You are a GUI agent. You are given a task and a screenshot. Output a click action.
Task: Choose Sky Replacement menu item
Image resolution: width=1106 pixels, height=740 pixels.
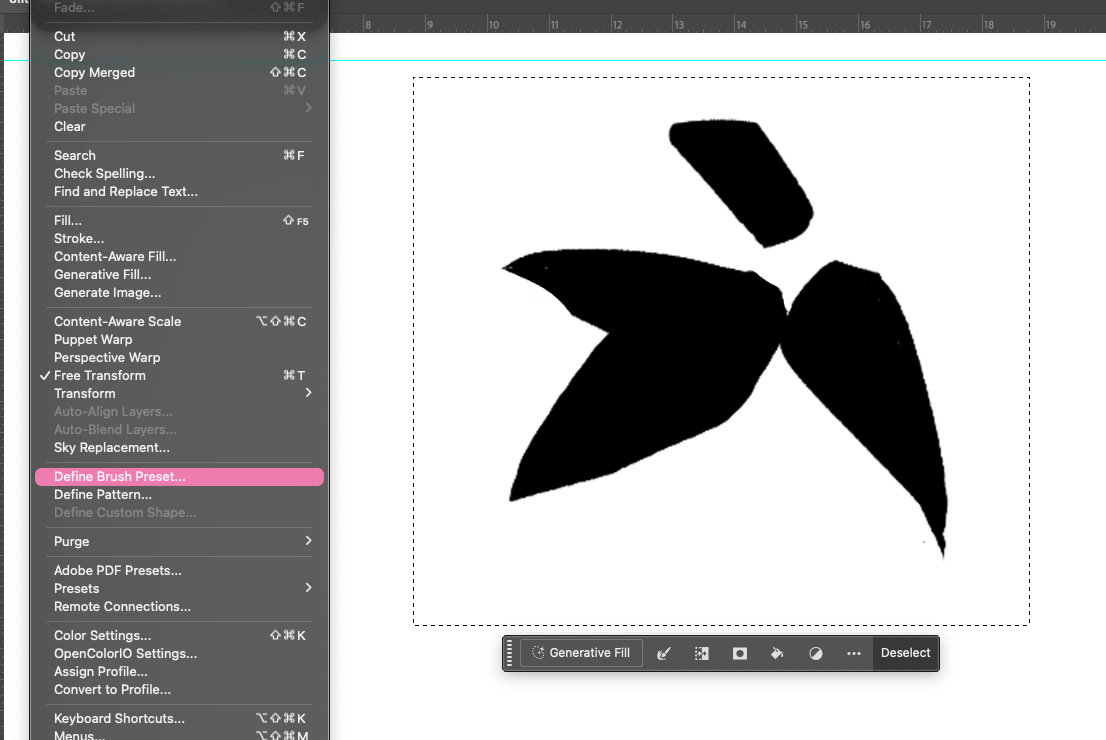point(179,448)
